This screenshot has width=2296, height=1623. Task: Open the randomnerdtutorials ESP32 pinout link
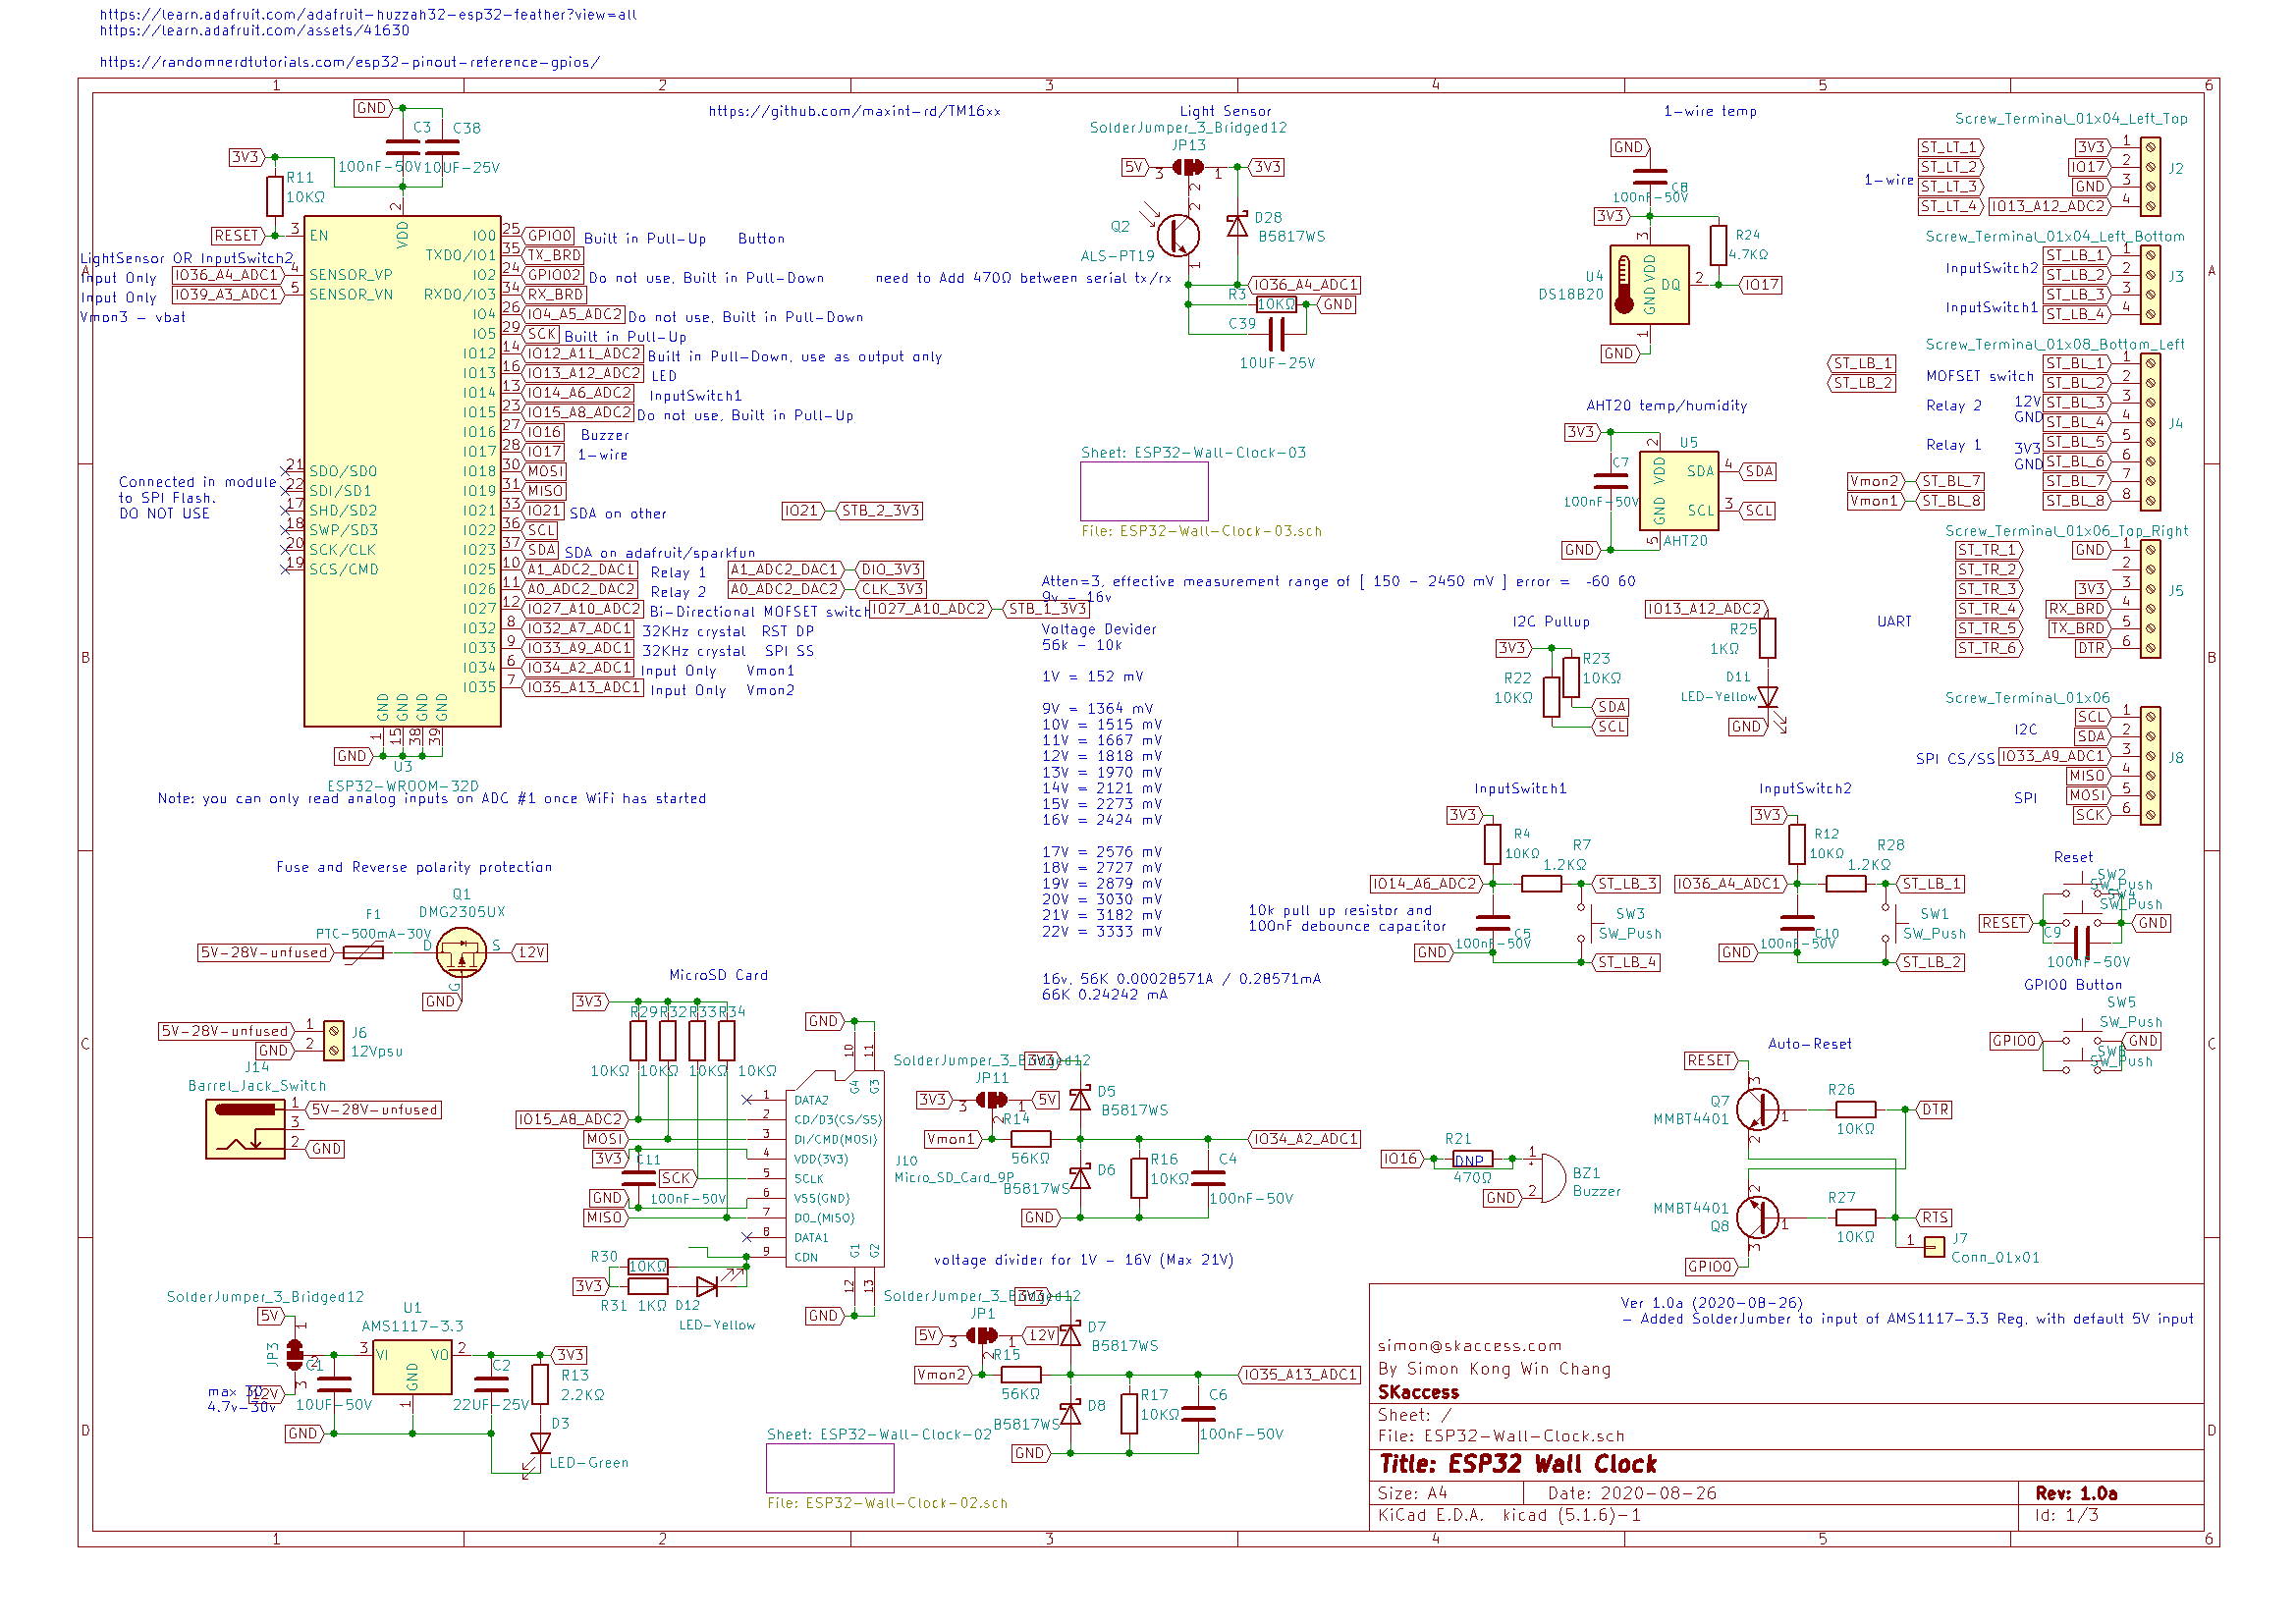(350, 62)
